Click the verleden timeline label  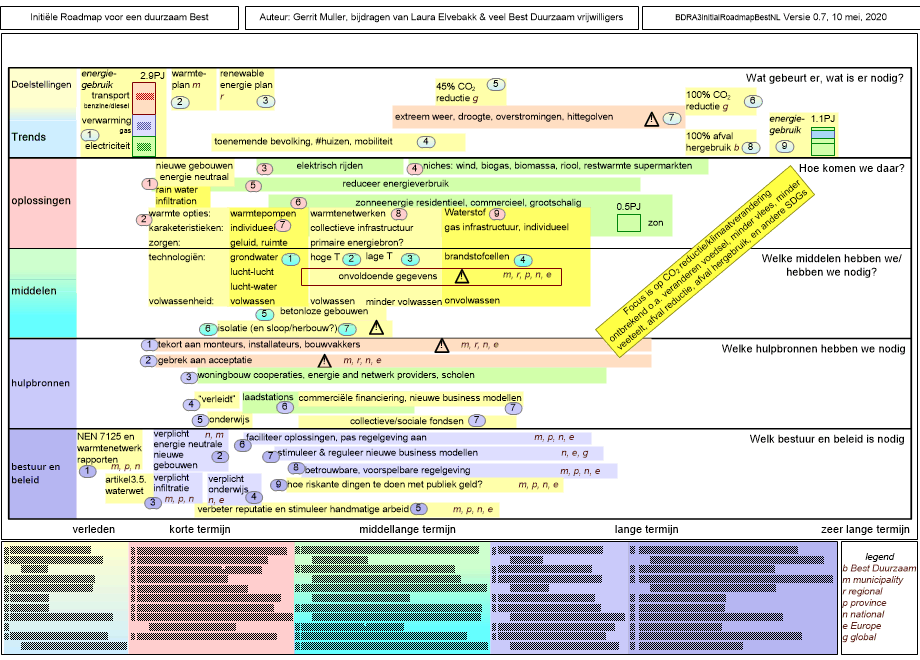coord(94,529)
